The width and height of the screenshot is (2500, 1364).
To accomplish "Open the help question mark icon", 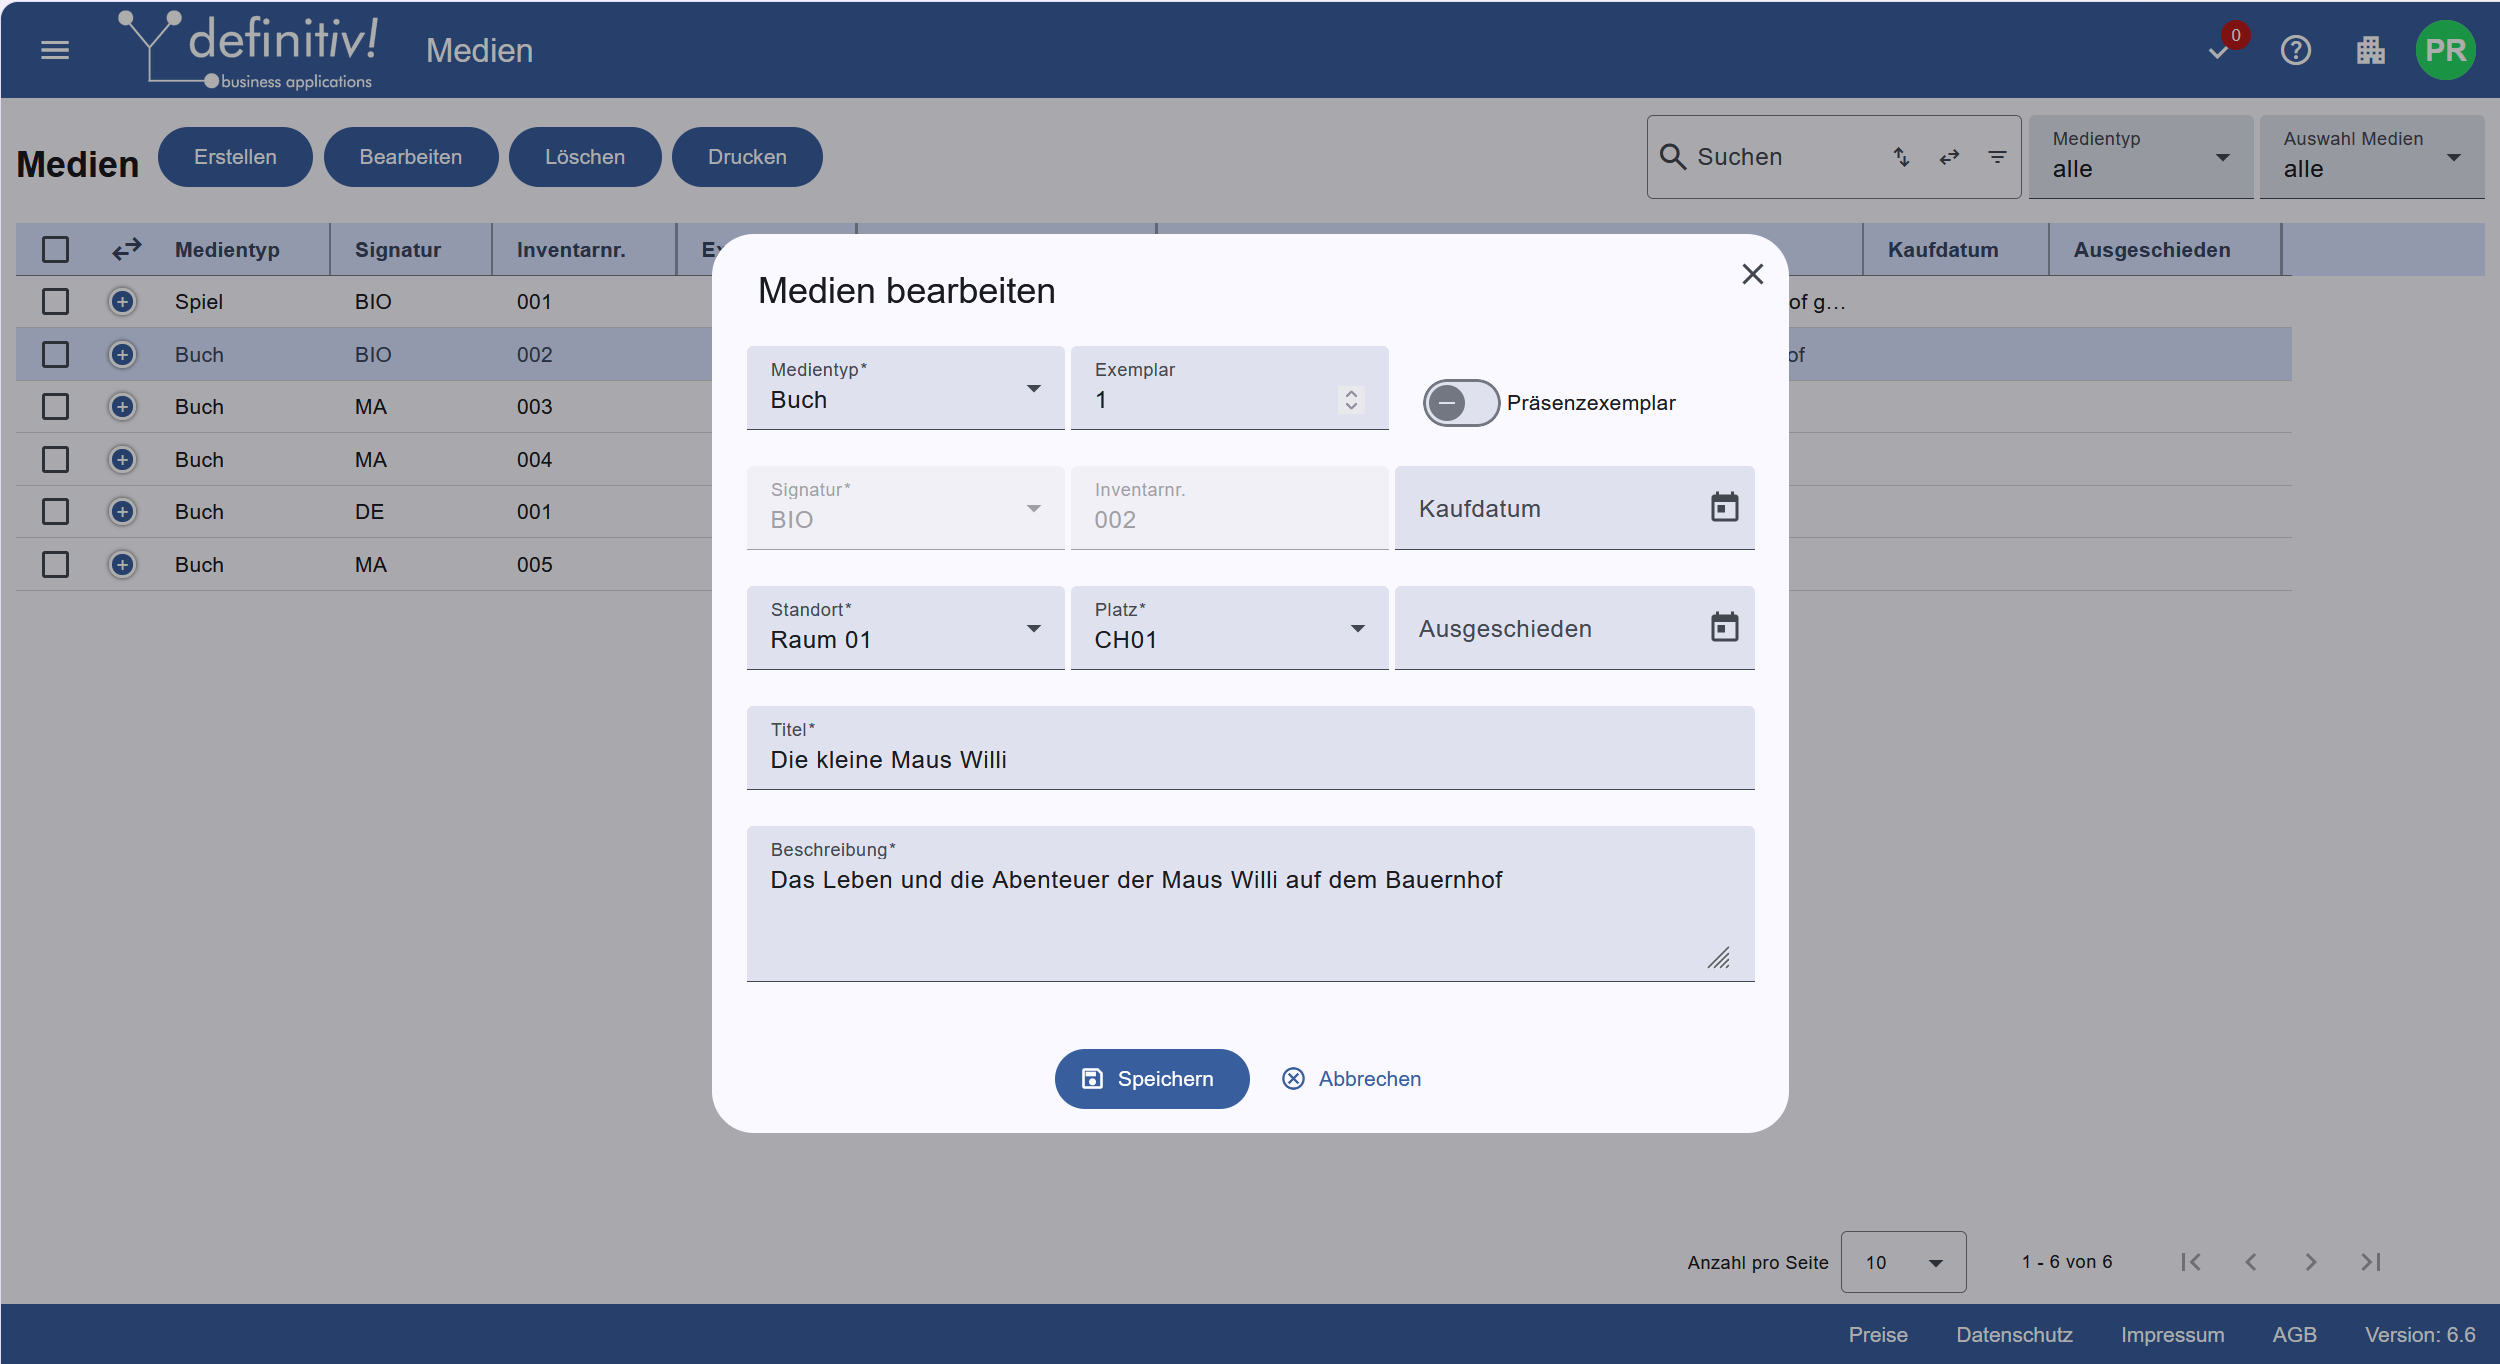I will tap(2296, 50).
